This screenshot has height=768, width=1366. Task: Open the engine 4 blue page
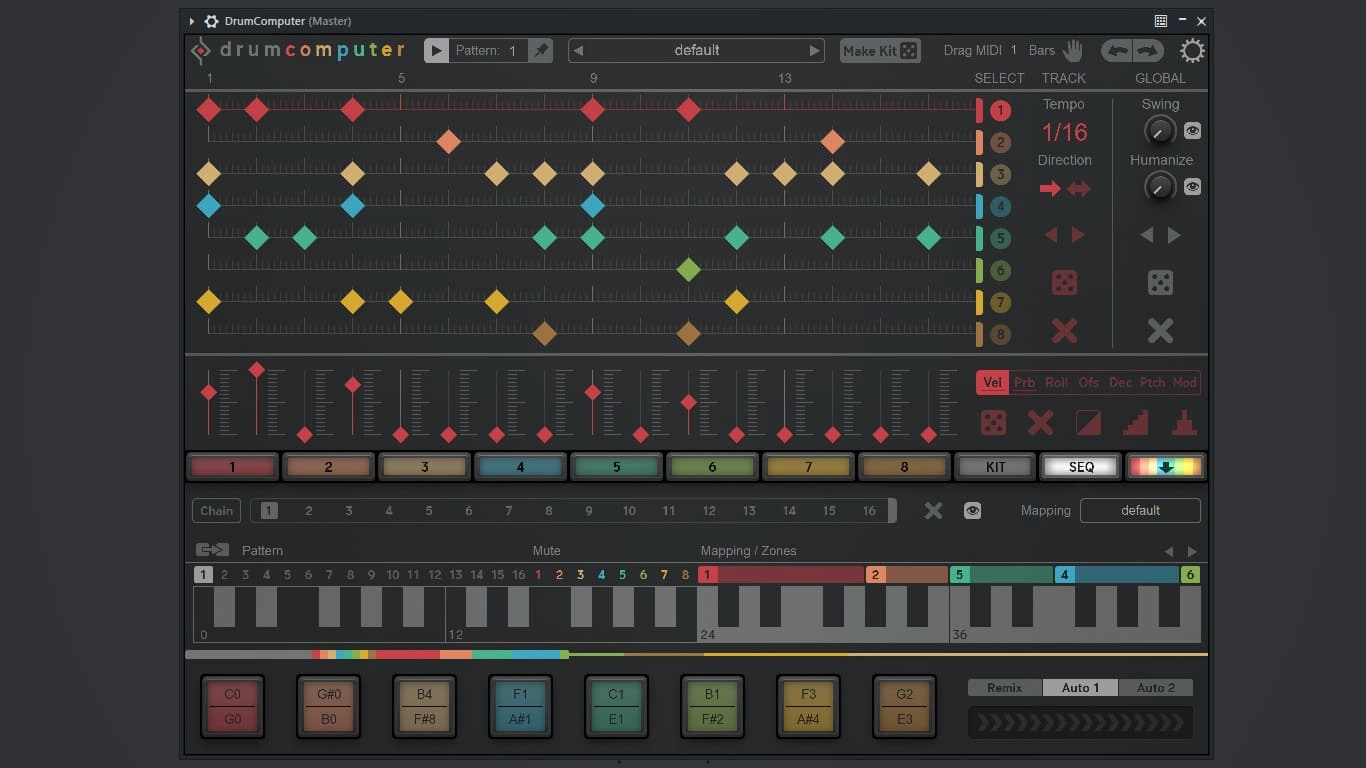520,467
